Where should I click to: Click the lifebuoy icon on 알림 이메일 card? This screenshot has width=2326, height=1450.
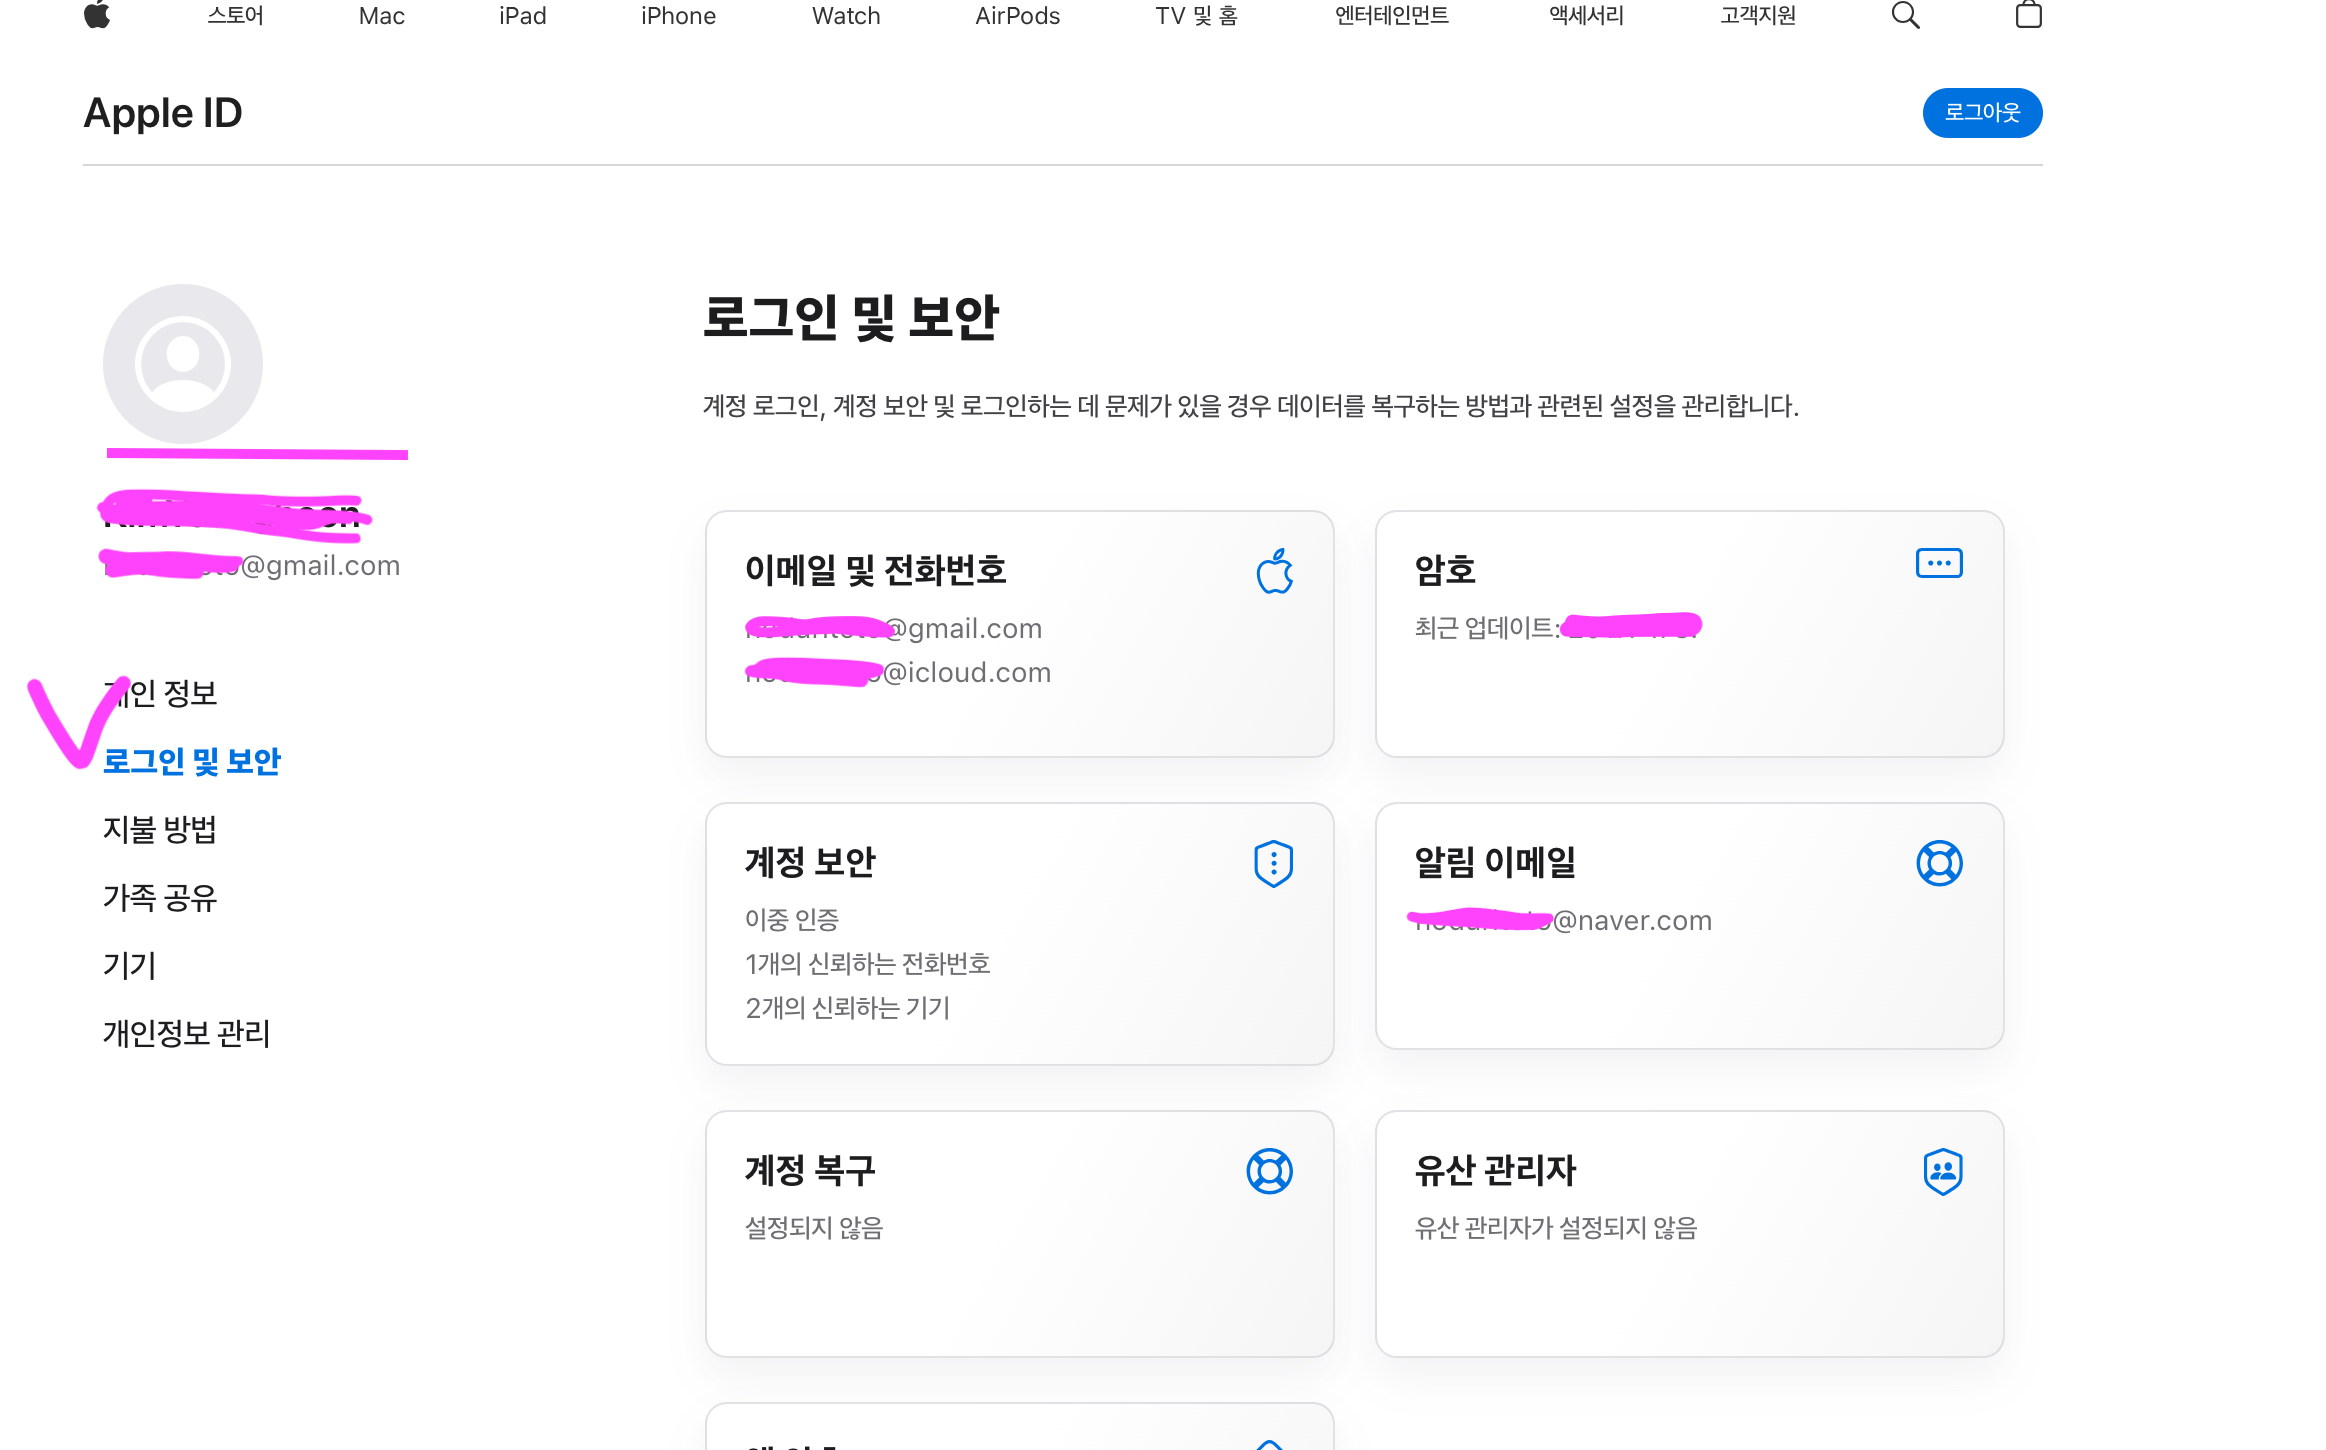[1938, 863]
